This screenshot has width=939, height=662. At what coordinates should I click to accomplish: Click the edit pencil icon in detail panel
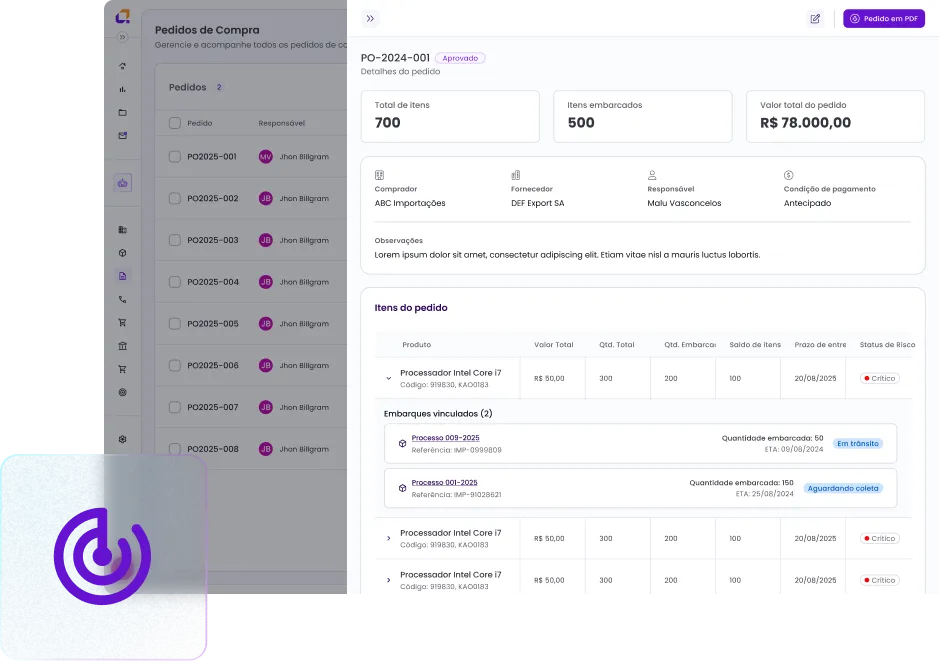pos(815,19)
